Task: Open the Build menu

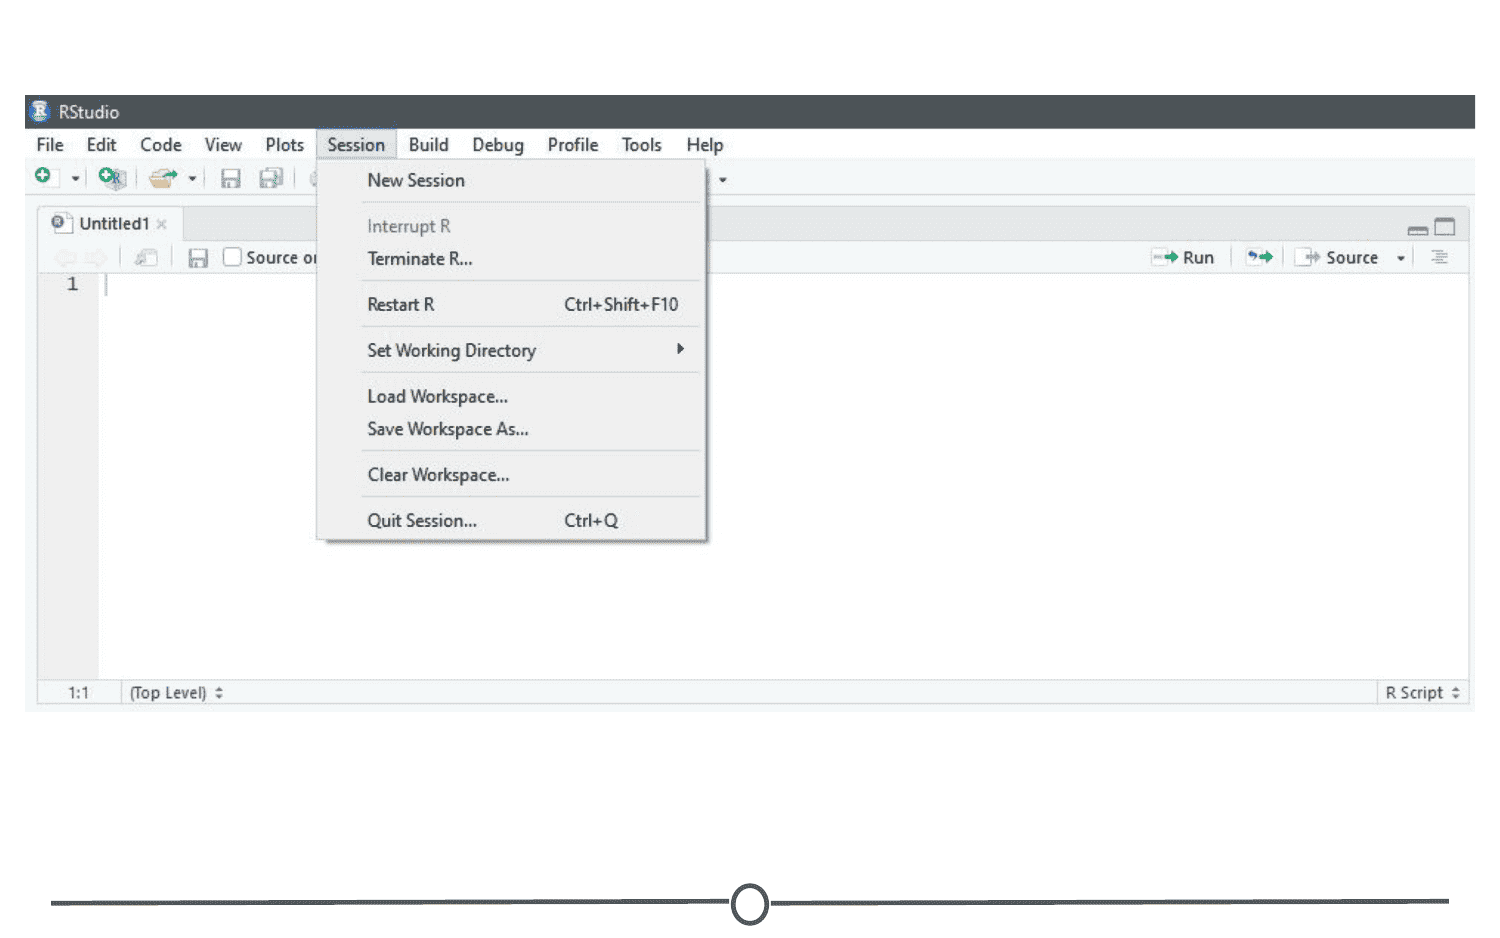Action: 429,145
